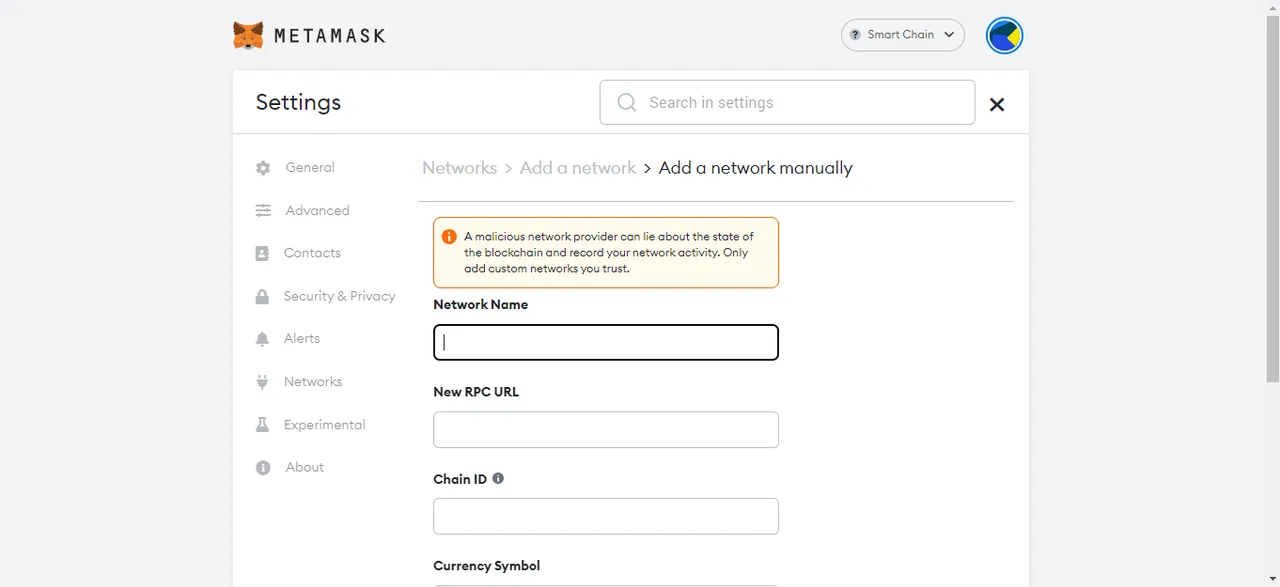
Task: Go to Add a network breadcrumb
Action: [578, 168]
